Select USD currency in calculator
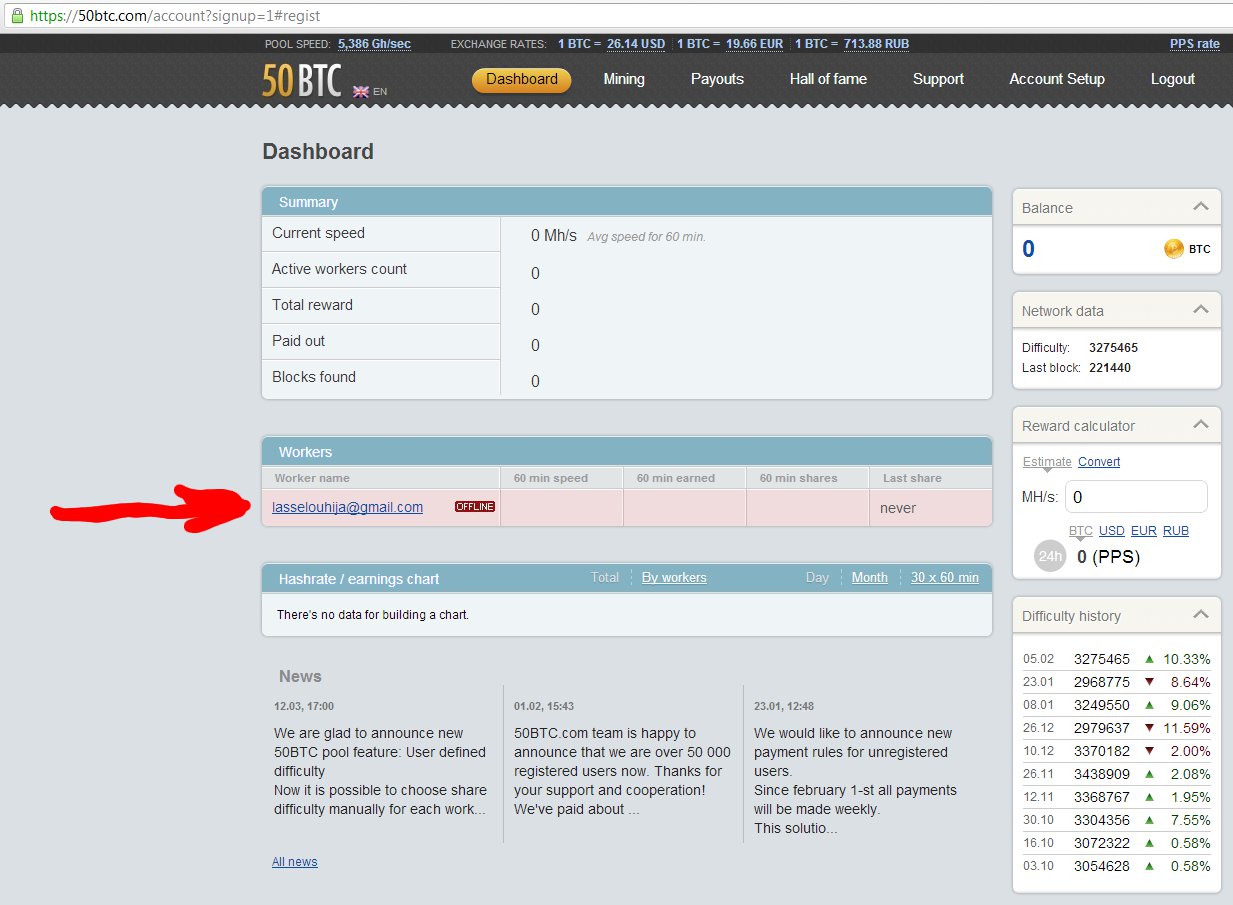The height and width of the screenshot is (905, 1233). (x=1112, y=531)
